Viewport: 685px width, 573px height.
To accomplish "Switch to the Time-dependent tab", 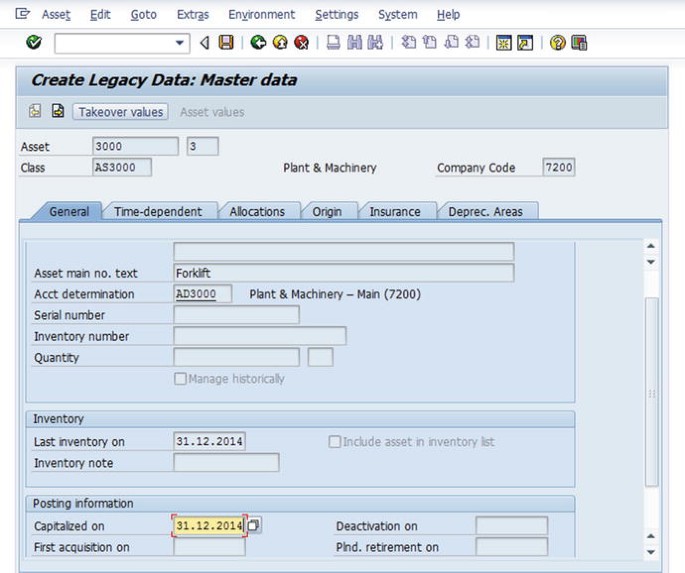I will pos(158,211).
